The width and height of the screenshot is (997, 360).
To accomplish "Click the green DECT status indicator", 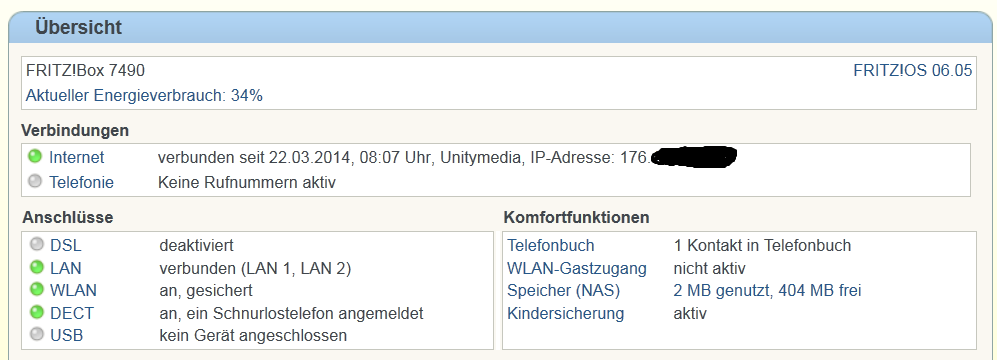I will click(37, 312).
